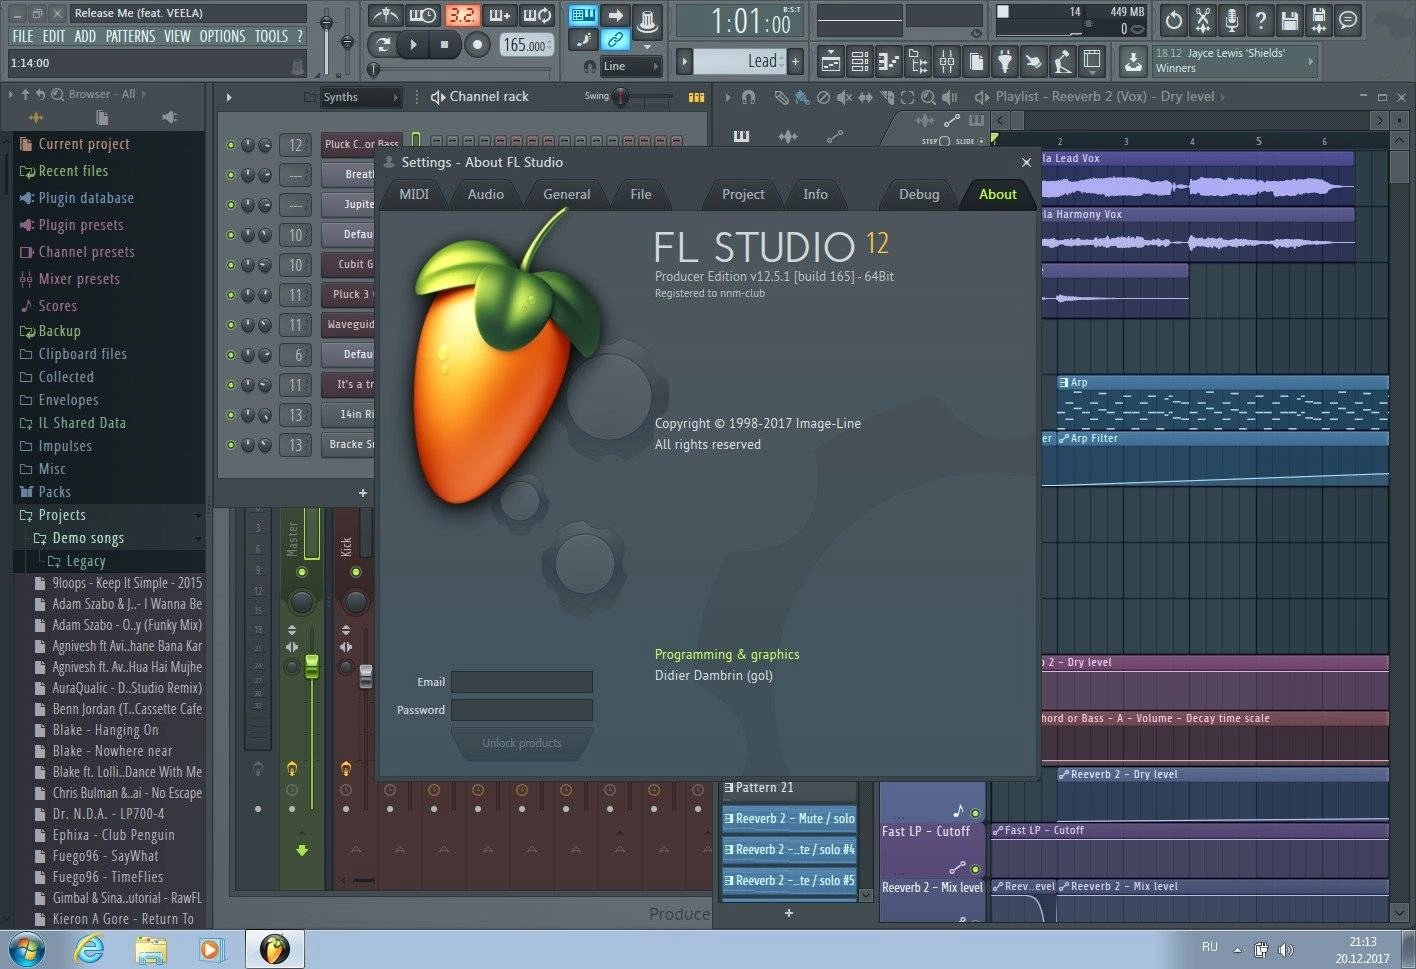Toggle LED of the Jupite channel
The image size is (1416, 969).
[x=231, y=205]
